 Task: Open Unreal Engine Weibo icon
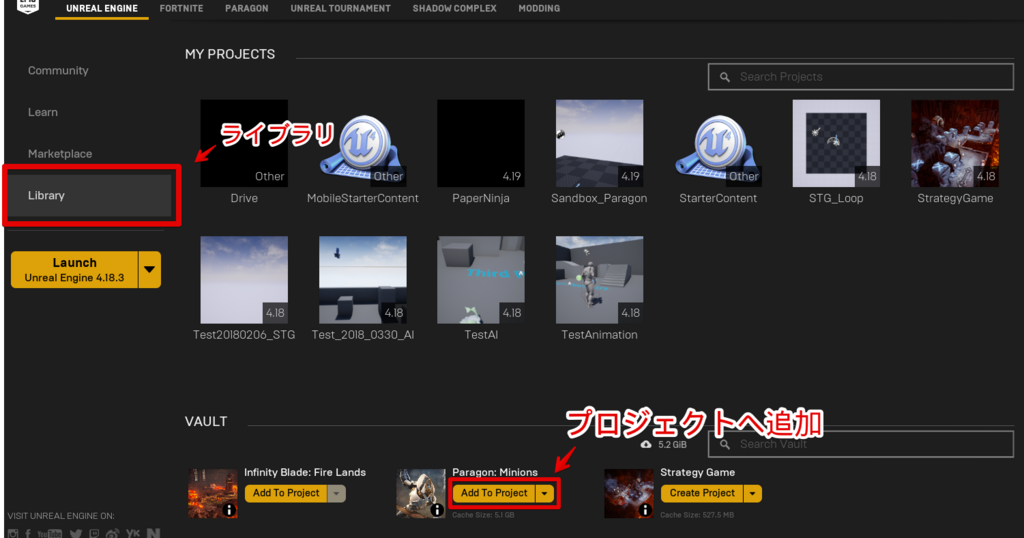112,534
